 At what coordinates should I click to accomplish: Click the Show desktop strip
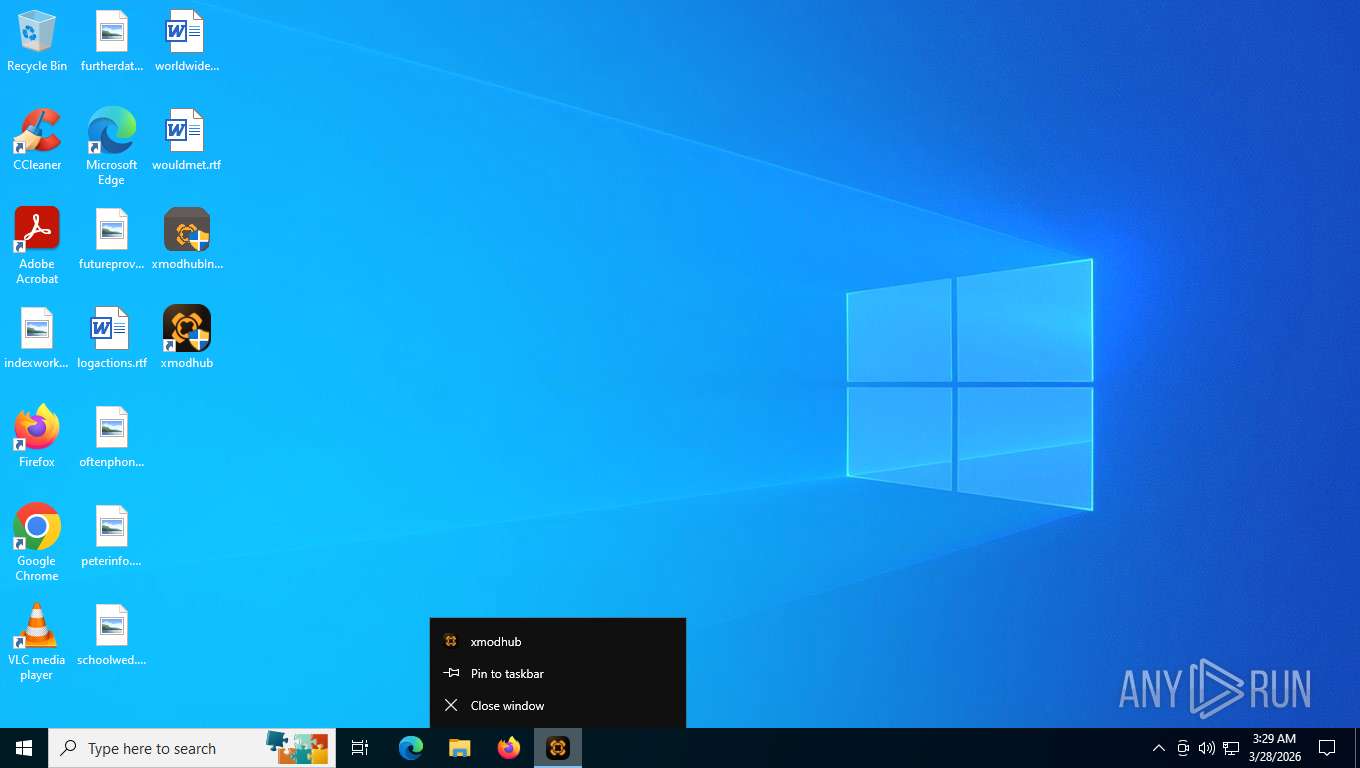pyautogui.click(x=1357, y=748)
